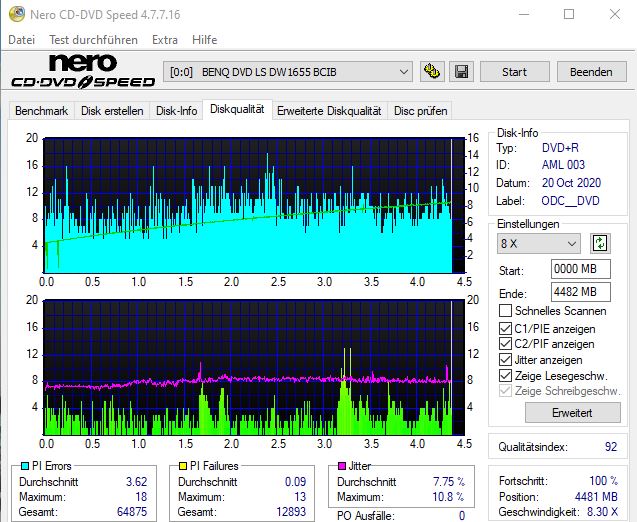Click the refresh icon beside speed dropdown
Image resolution: width=637 pixels, height=522 pixels.
(600, 243)
